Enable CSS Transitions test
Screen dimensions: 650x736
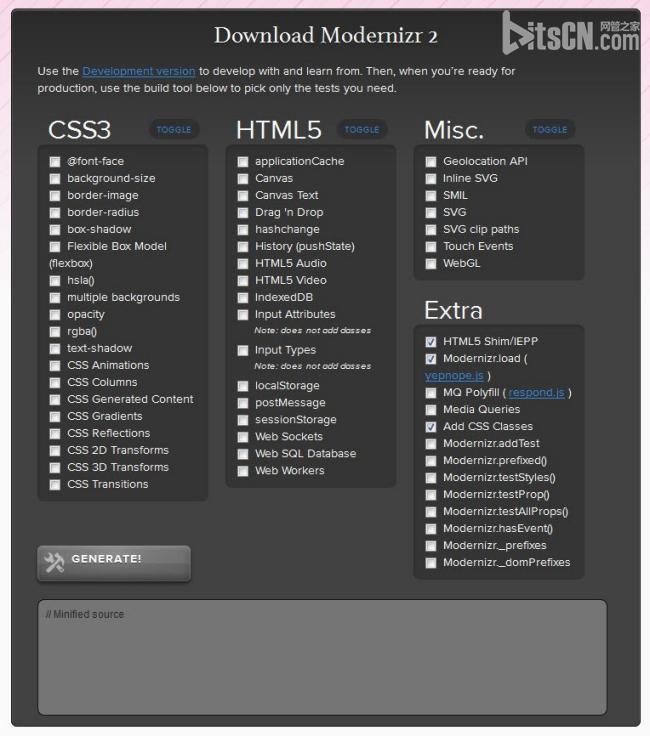(x=55, y=485)
